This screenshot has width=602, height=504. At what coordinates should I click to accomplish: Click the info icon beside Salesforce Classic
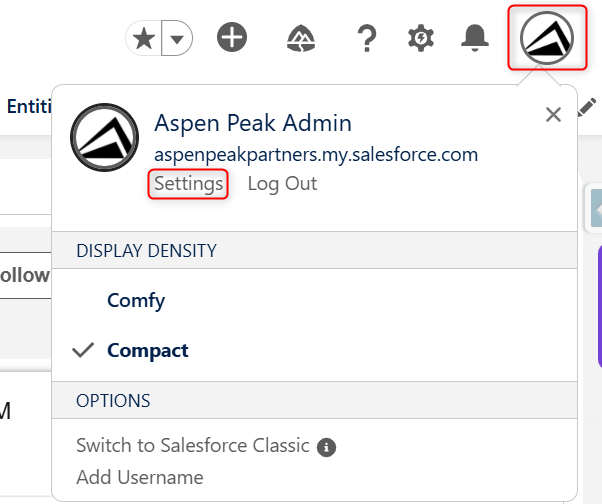pyautogui.click(x=326, y=447)
